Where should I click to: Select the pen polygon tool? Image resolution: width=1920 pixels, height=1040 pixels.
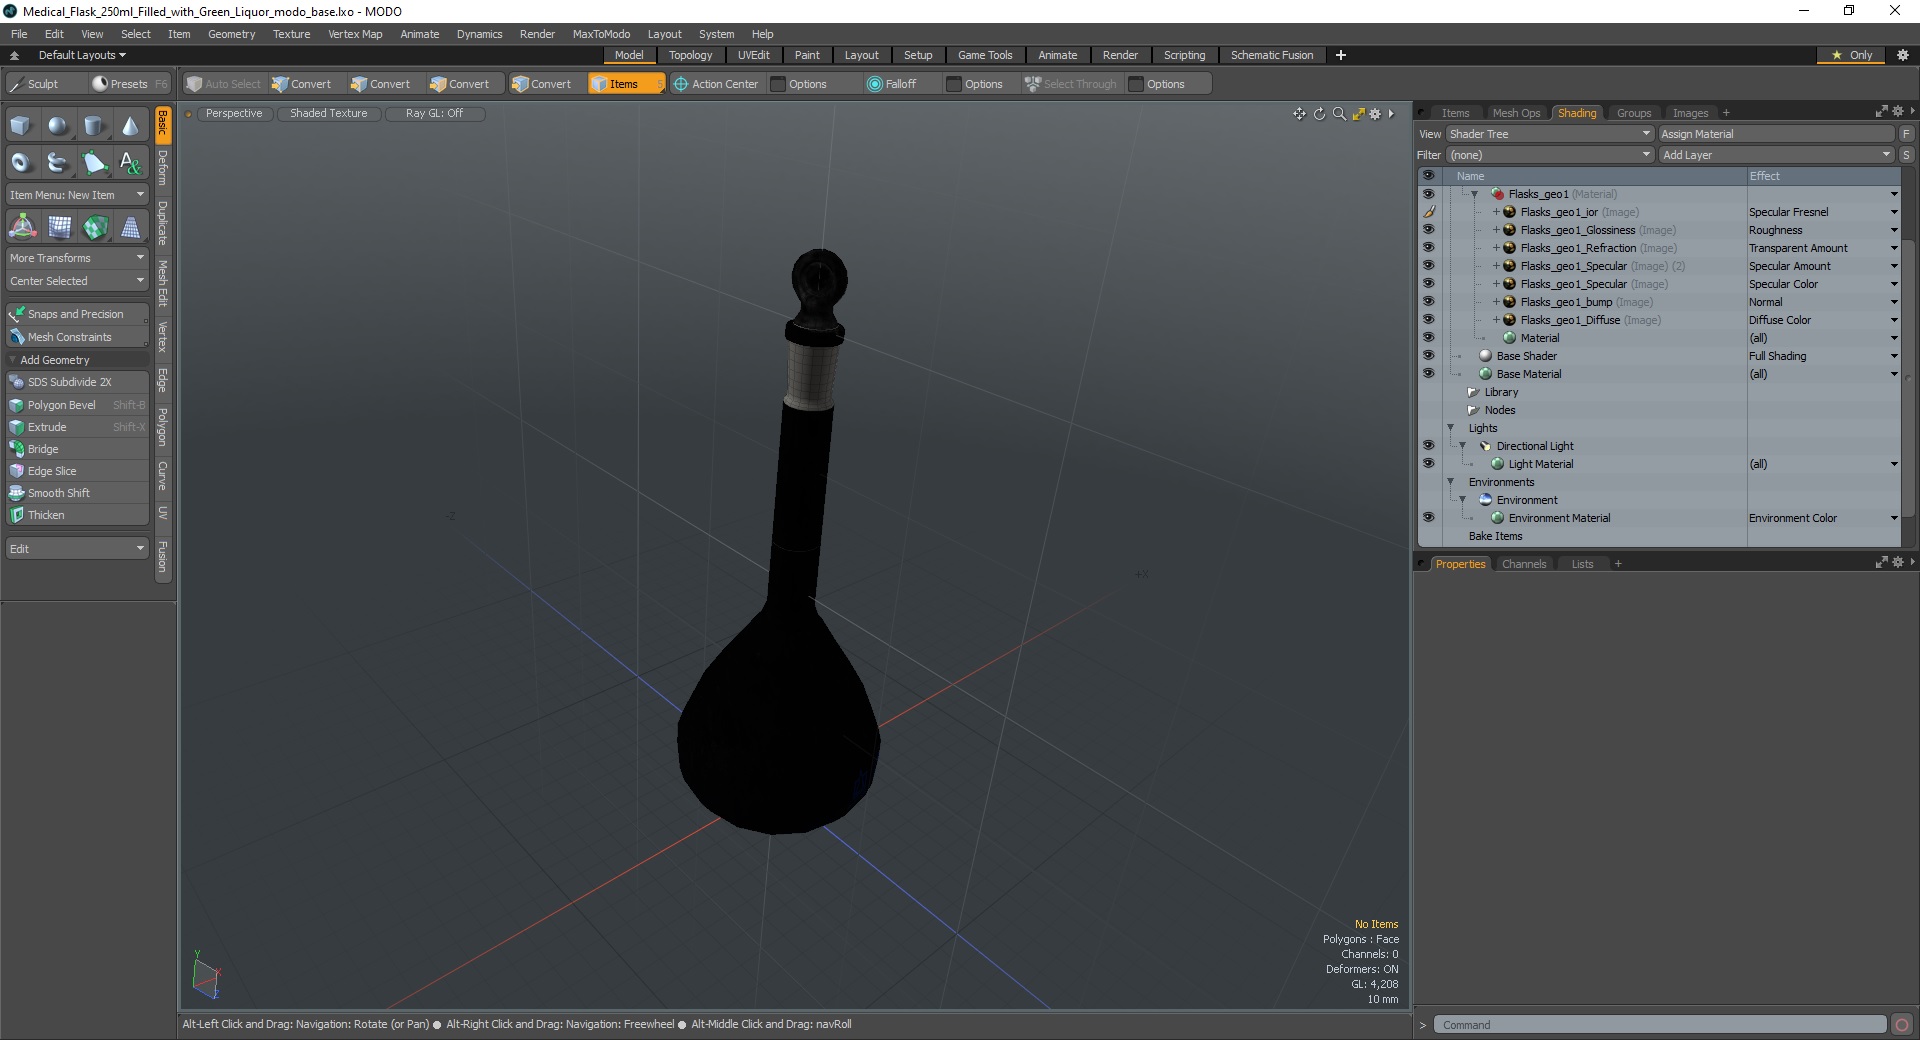coord(94,162)
